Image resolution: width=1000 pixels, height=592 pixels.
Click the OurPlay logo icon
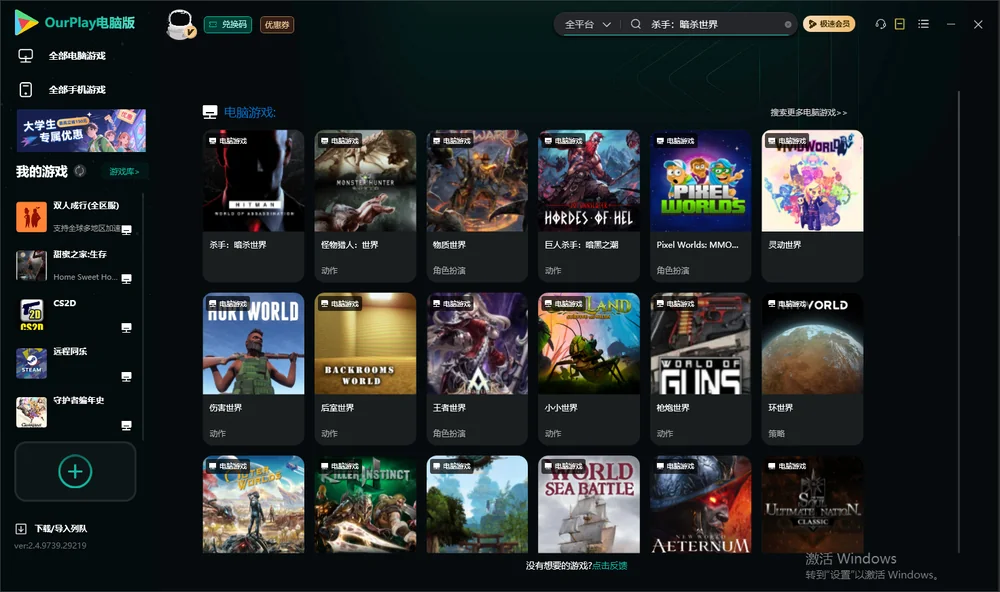point(26,23)
